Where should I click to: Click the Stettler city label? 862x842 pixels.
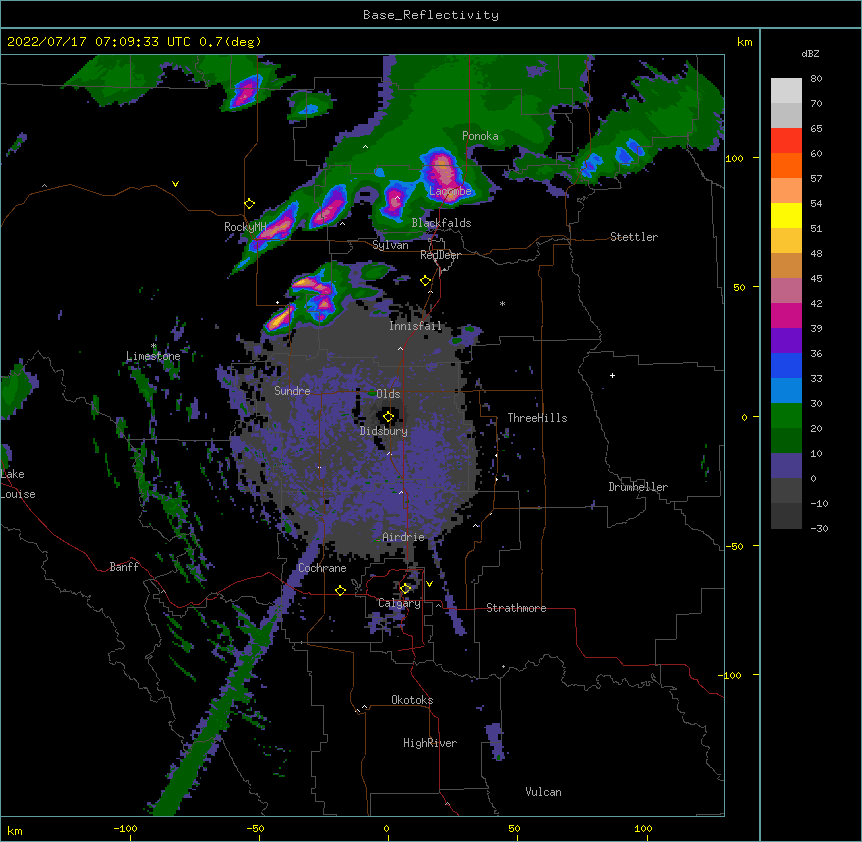point(634,237)
